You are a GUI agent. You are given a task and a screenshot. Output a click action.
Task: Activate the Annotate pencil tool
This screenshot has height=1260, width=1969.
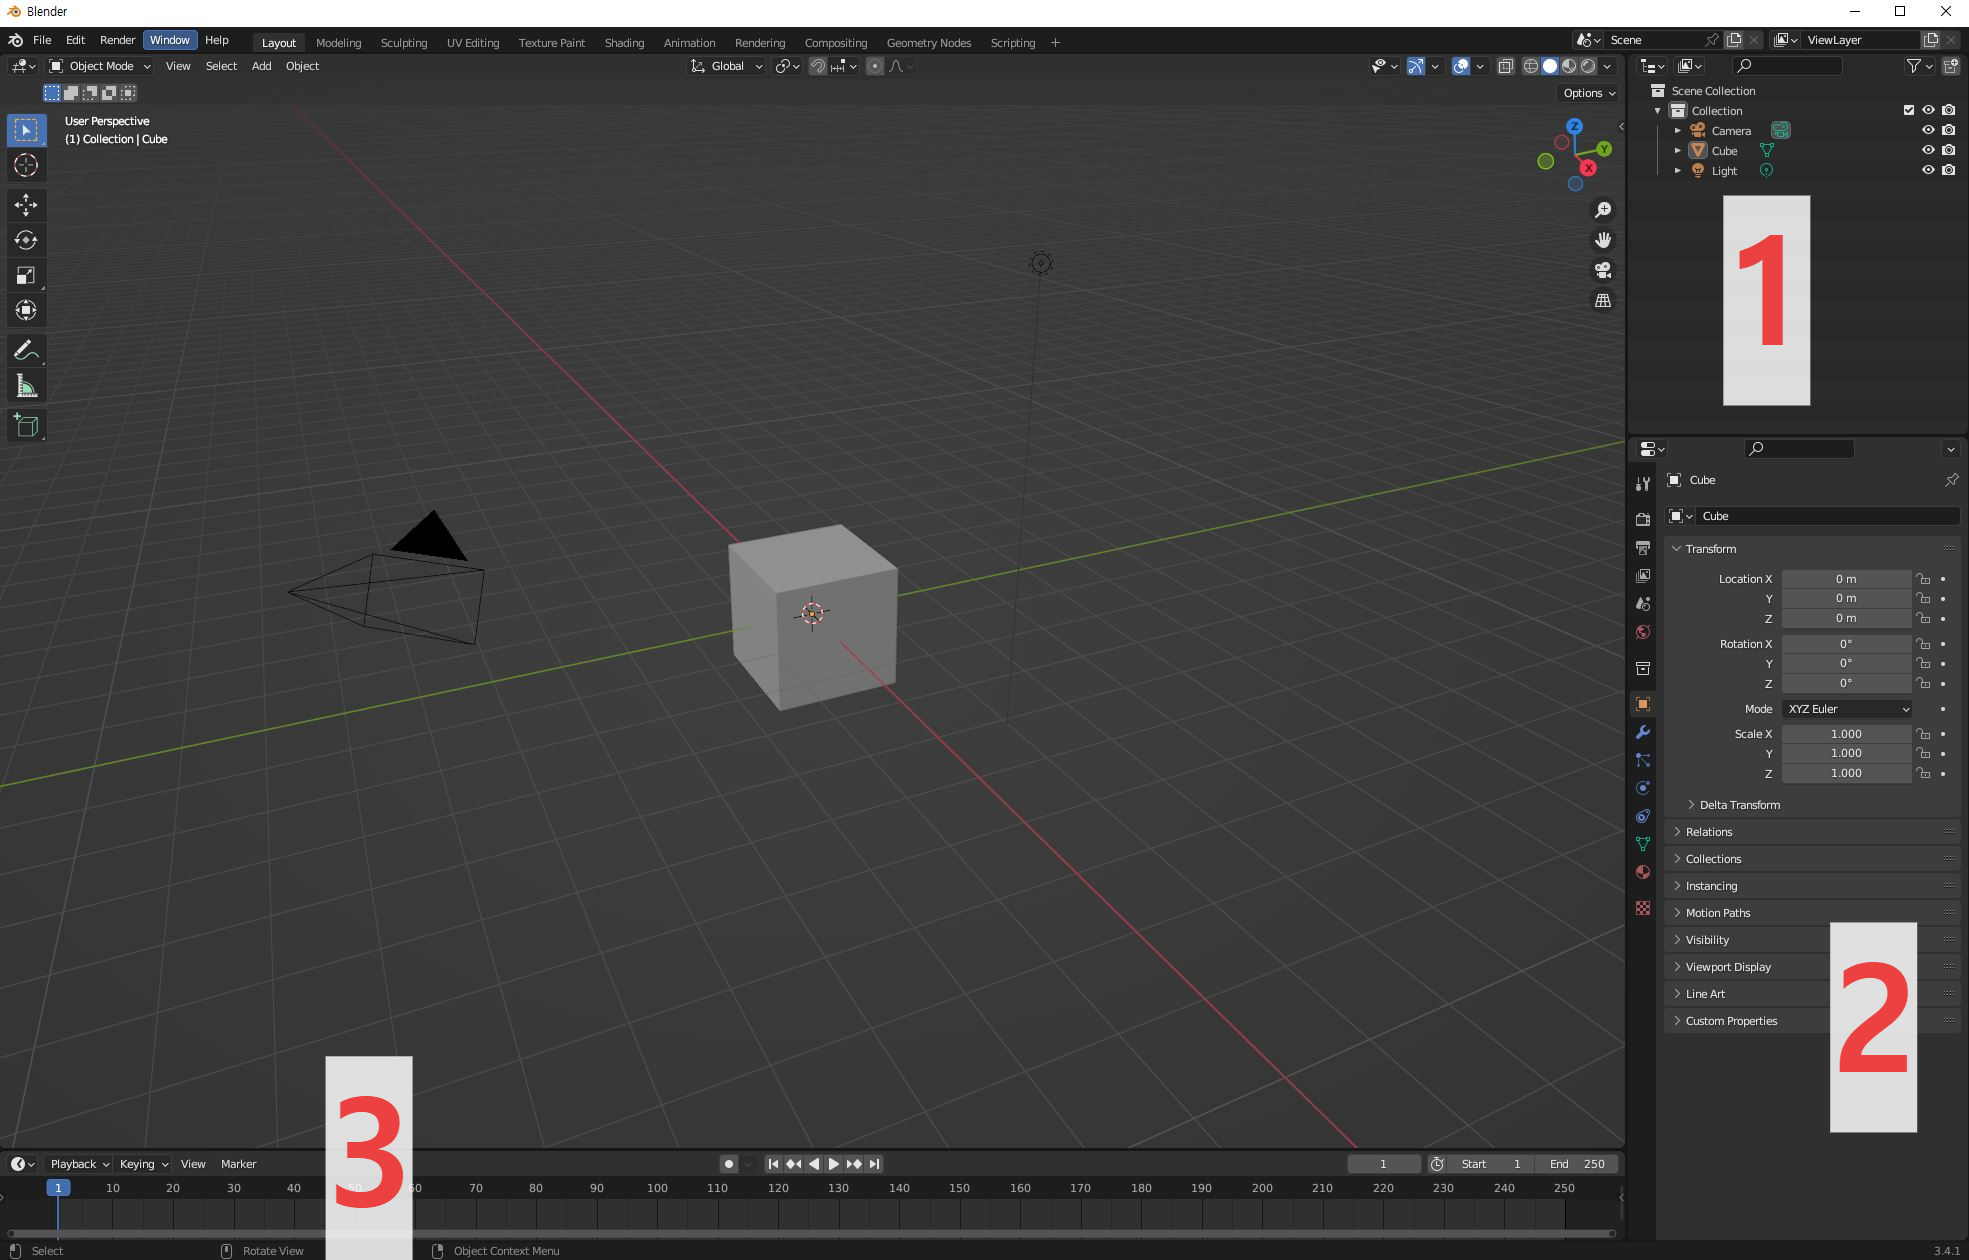[x=26, y=350]
